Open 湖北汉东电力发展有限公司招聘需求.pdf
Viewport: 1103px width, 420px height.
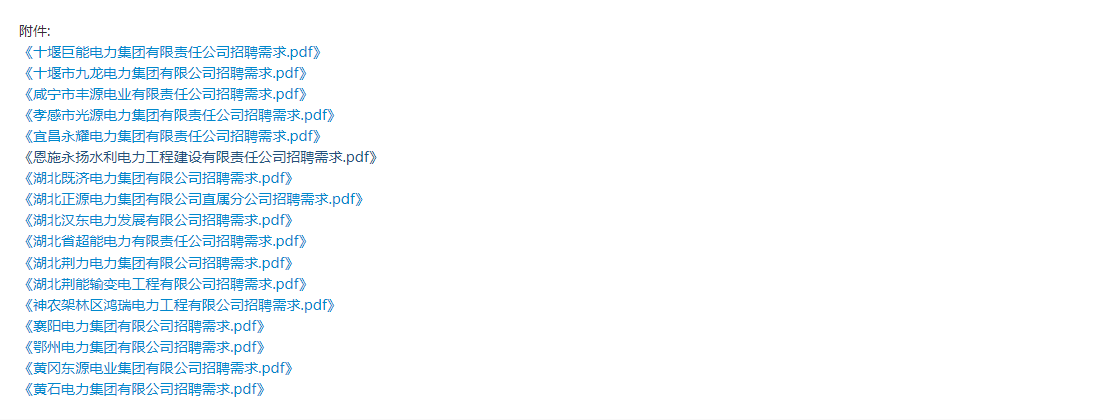[x=157, y=220]
